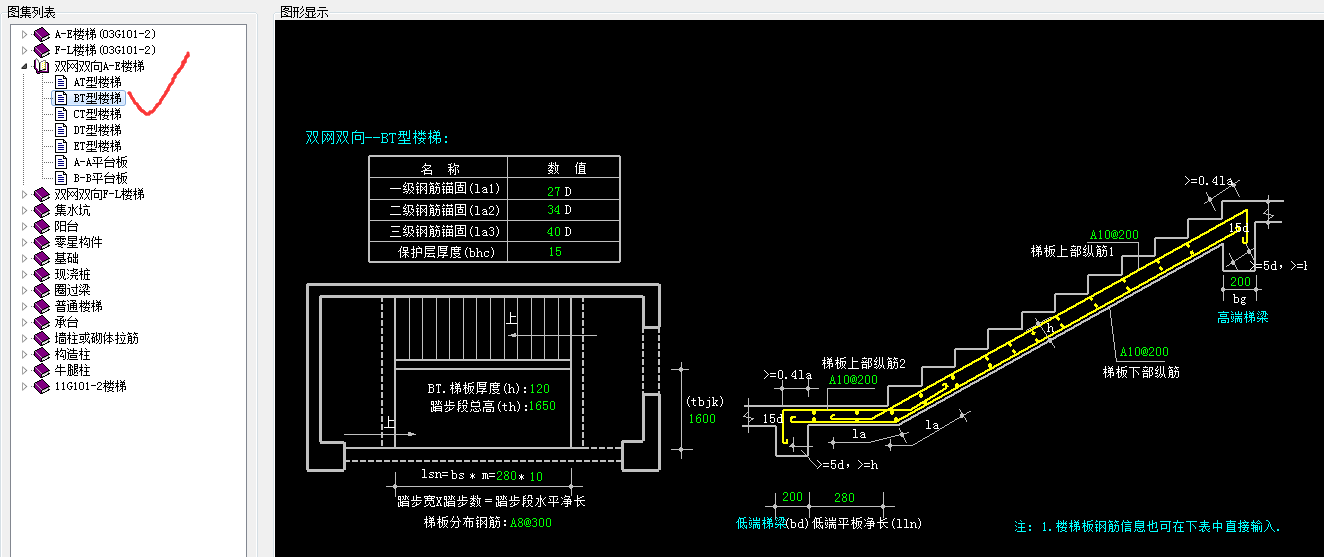Select the B-B平台板 tree entry
The height and width of the screenshot is (557, 1324).
coord(100,178)
